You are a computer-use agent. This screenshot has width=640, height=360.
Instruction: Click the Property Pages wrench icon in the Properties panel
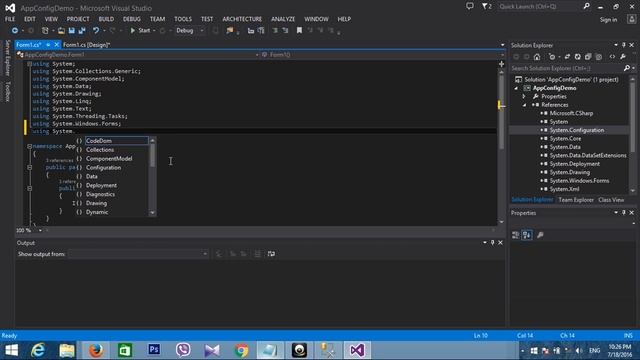pos(540,235)
